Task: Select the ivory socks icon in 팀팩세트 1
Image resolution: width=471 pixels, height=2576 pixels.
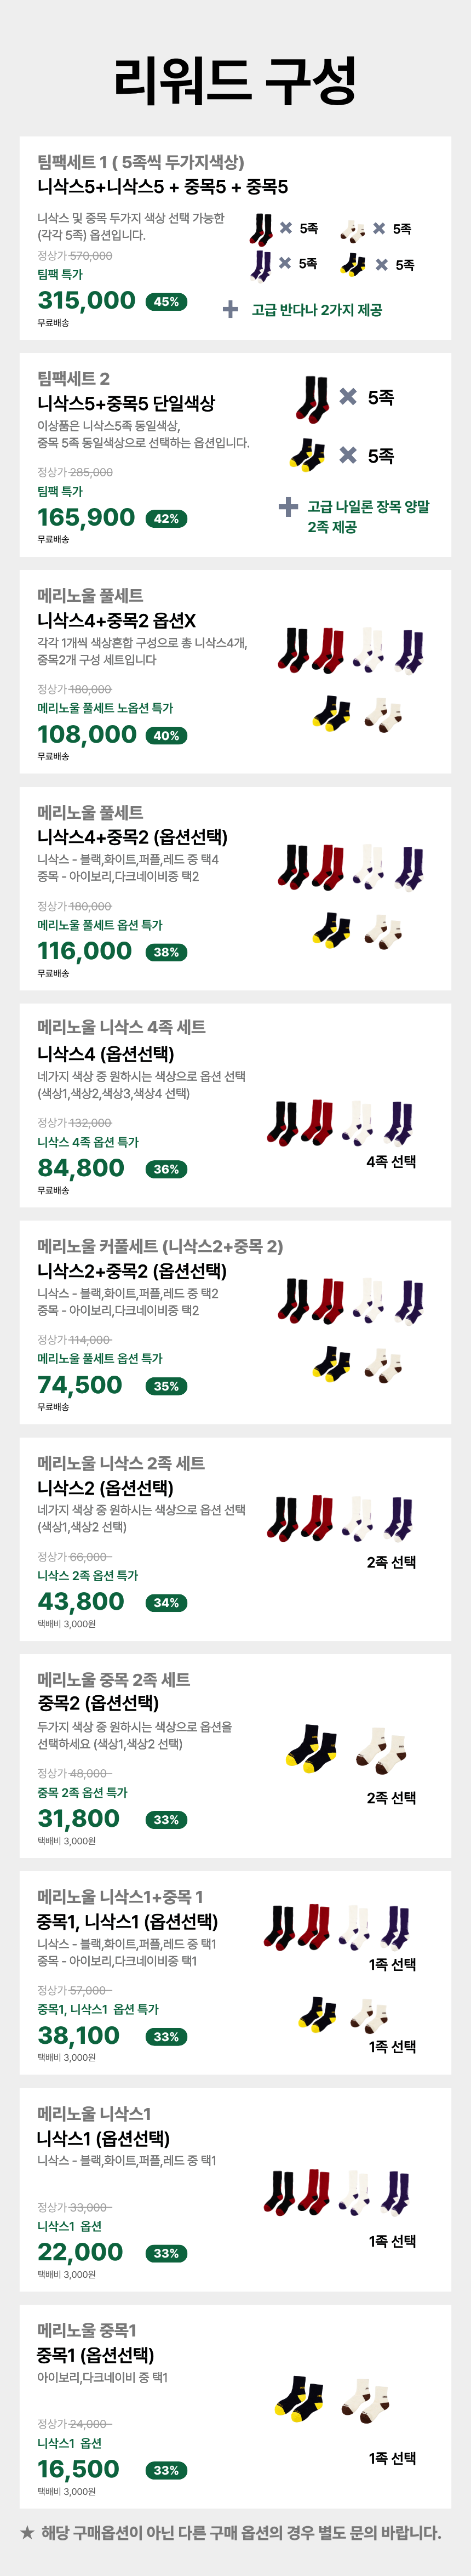Action: tap(352, 230)
